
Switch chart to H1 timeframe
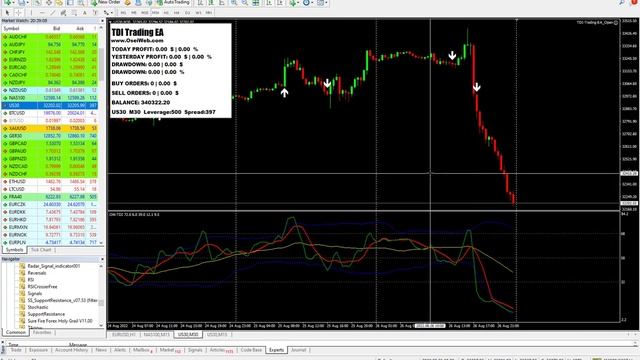click(x=166, y=13)
